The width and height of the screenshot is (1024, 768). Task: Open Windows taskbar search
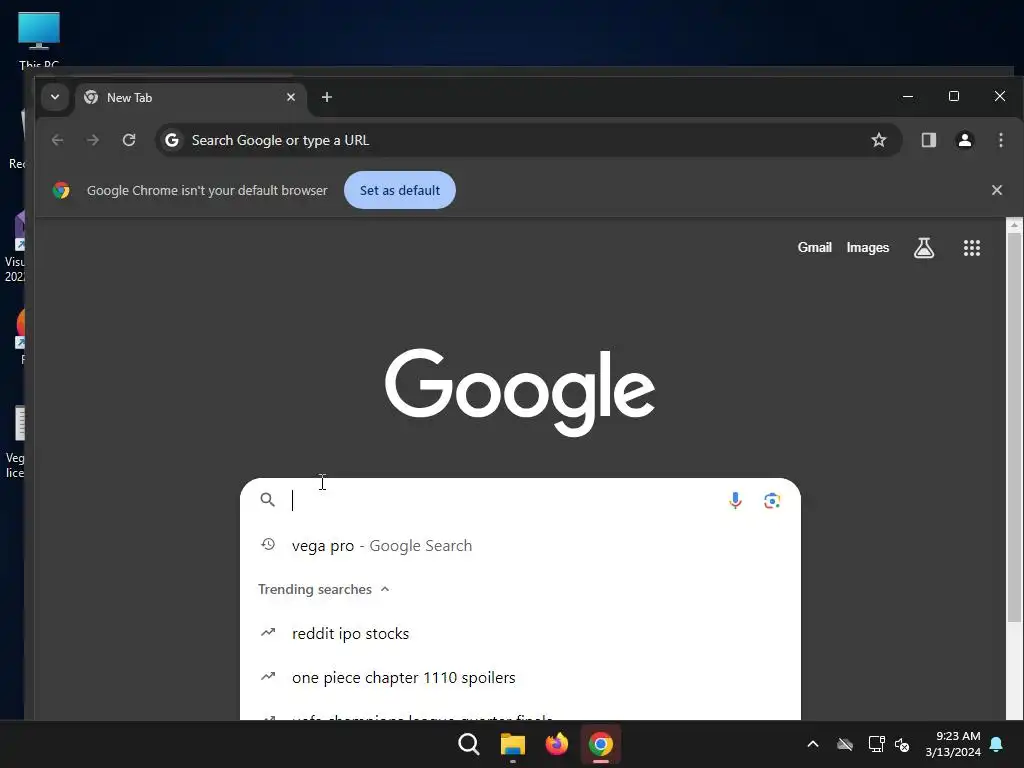click(469, 744)
